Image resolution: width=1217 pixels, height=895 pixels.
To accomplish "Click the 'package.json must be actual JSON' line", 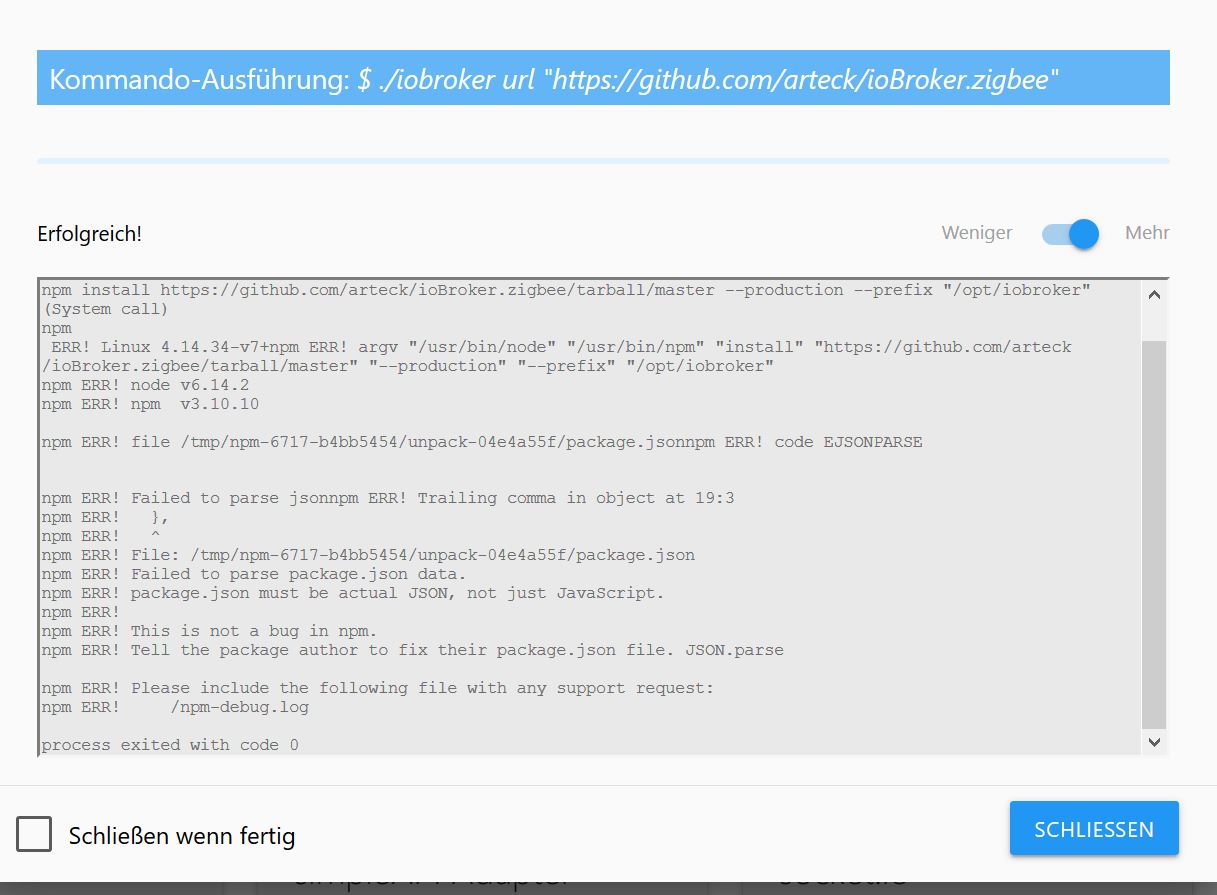I will [x=353, y=593].
